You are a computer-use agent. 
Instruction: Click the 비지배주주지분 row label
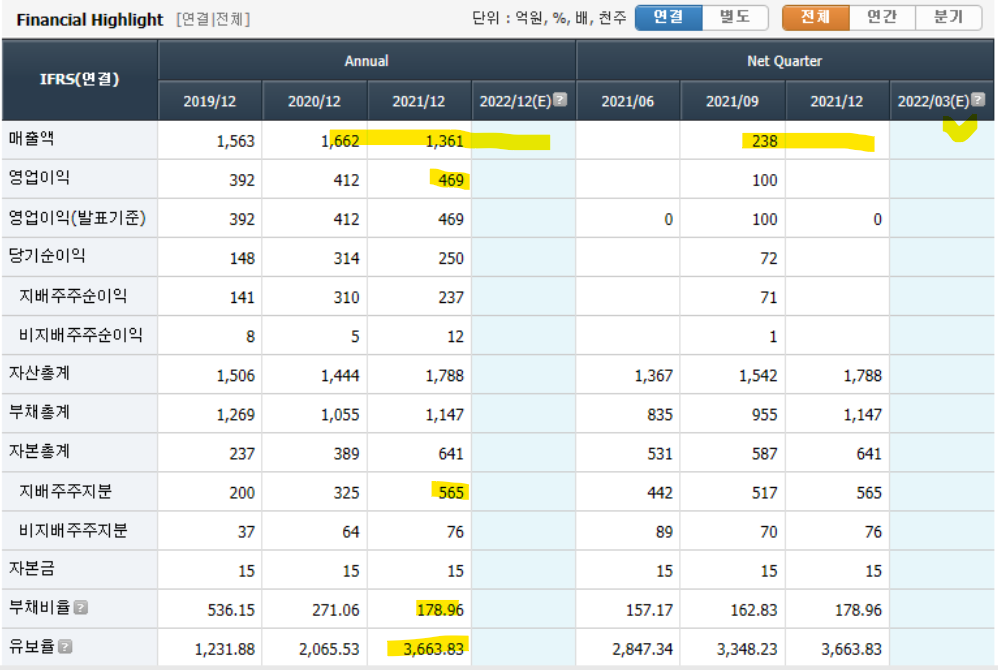point(73,530)
